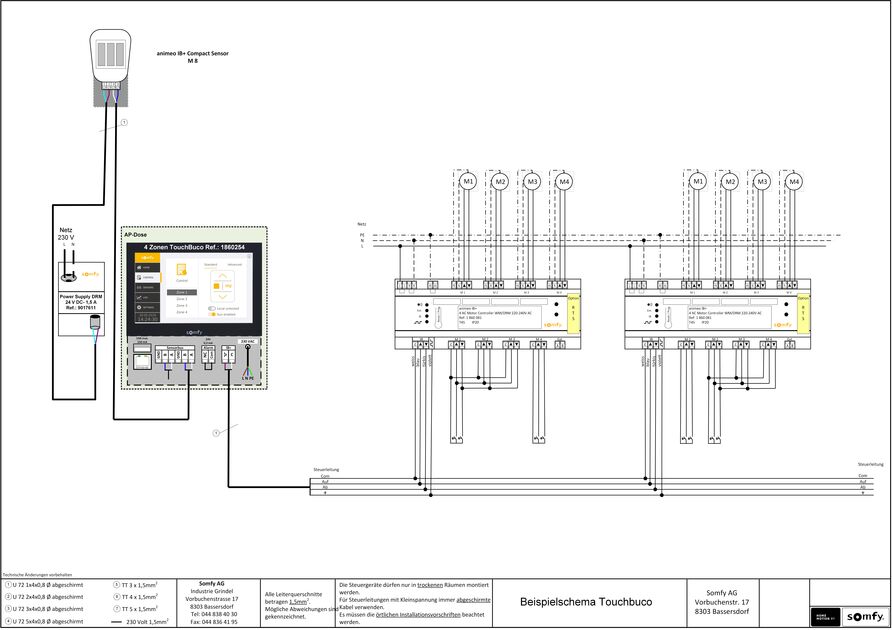This screenshot has height=630, width=892.
Task: Open the Control entry in TouchBuco sidebar
Action: (x=147, y=277)
